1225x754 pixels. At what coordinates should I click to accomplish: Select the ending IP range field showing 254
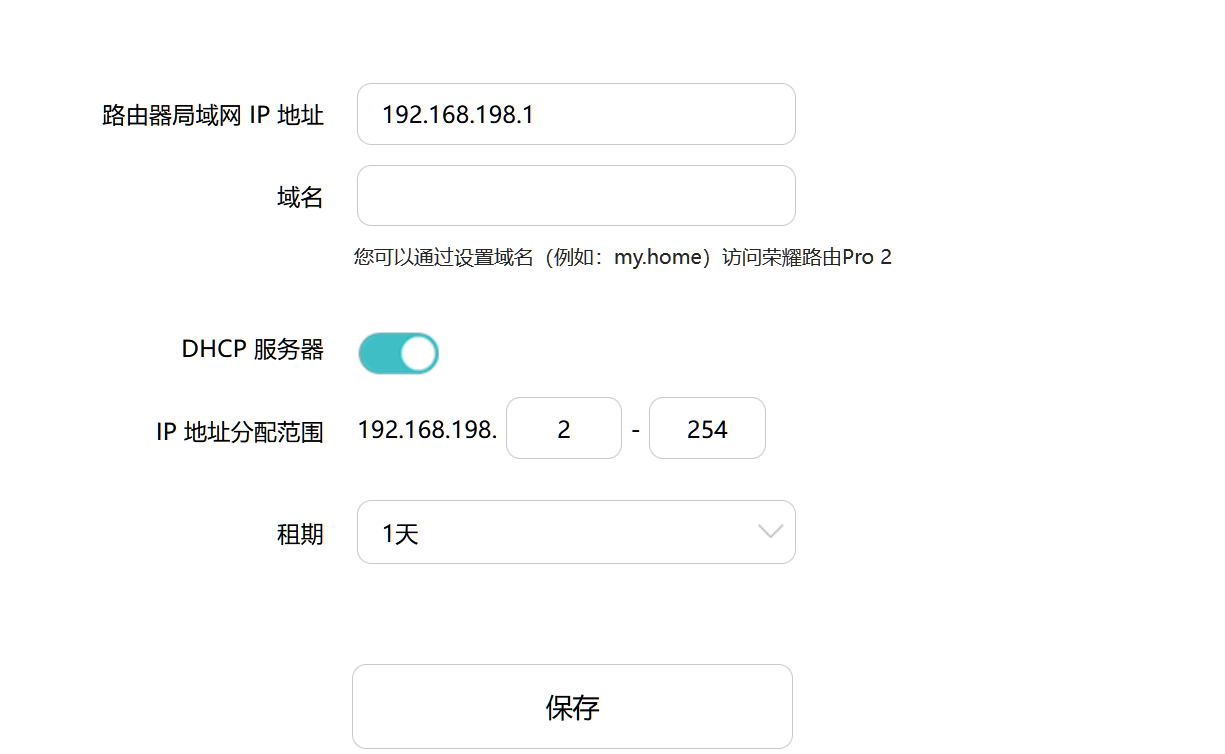pos(707,429)
